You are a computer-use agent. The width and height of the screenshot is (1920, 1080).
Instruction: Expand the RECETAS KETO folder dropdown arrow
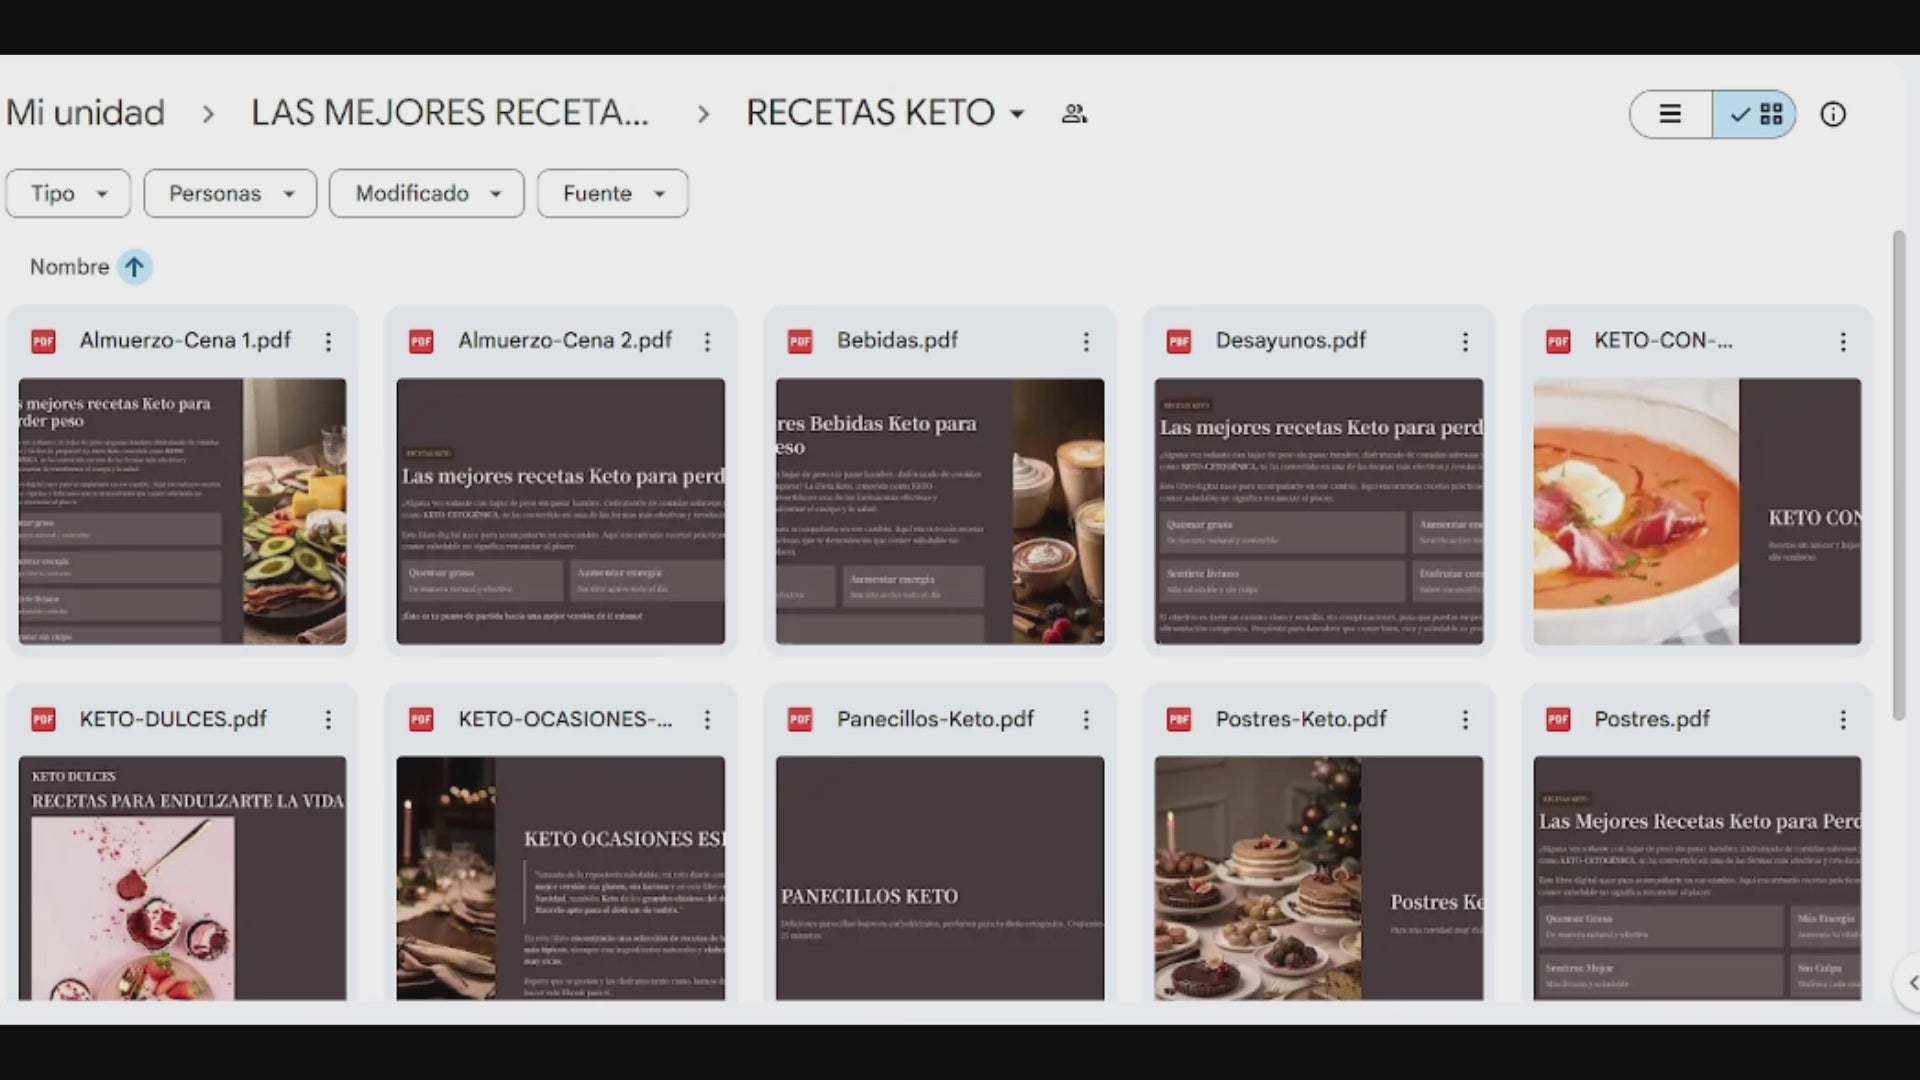click(1017, 114)
